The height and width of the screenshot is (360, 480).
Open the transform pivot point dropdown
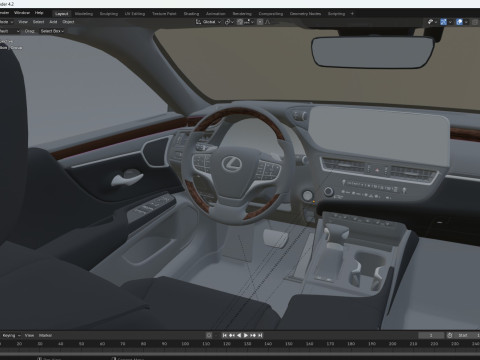(229, 22)
